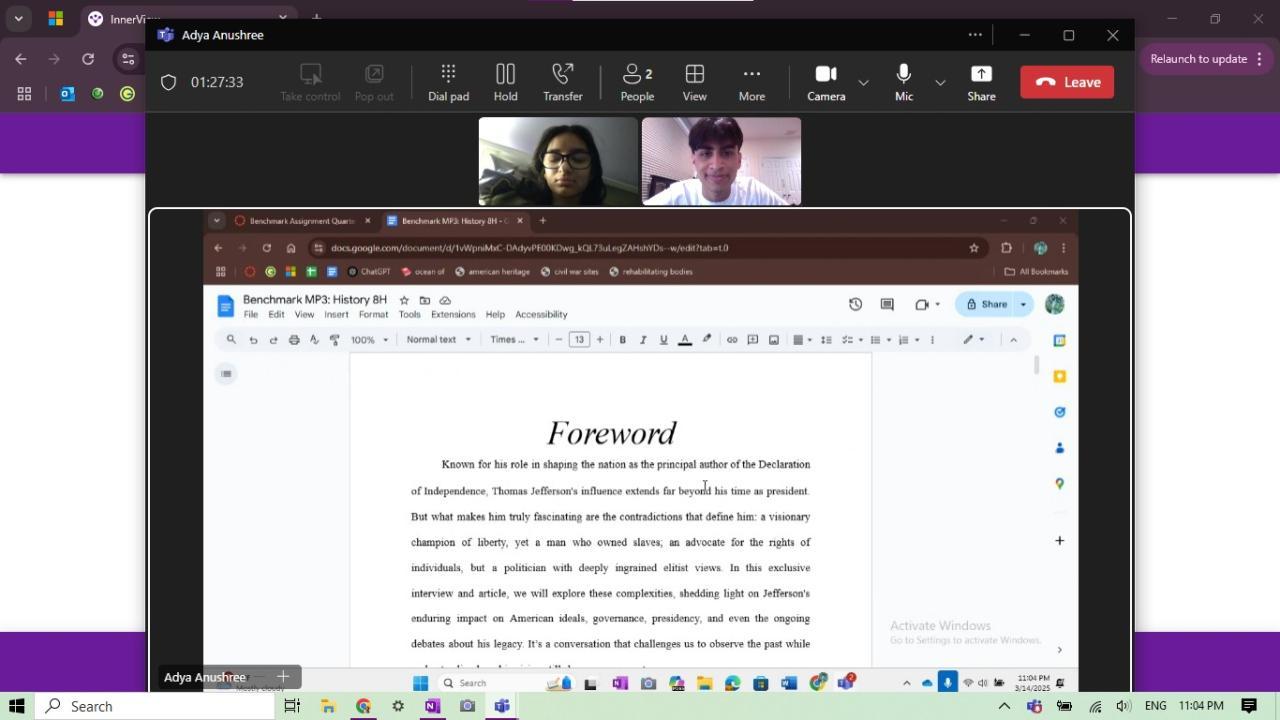Image resolution: width=1280 pixels, height=720 pixels.
Task: Open File Explorer from the taskbar
Action: pyautogui.click(x=327, y=706)
